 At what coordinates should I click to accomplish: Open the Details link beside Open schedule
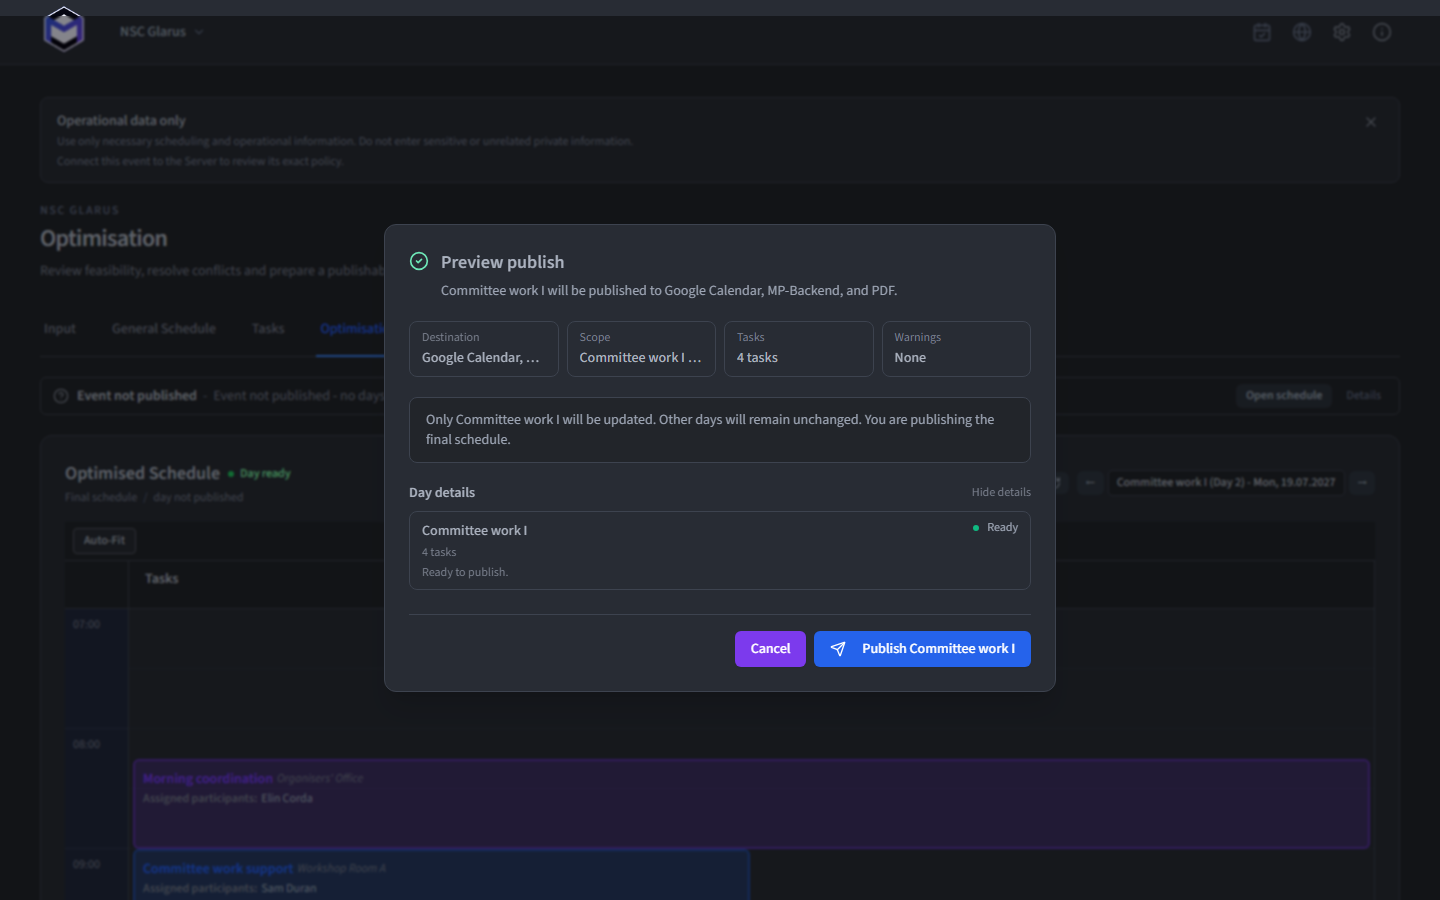pos(1363,396)
